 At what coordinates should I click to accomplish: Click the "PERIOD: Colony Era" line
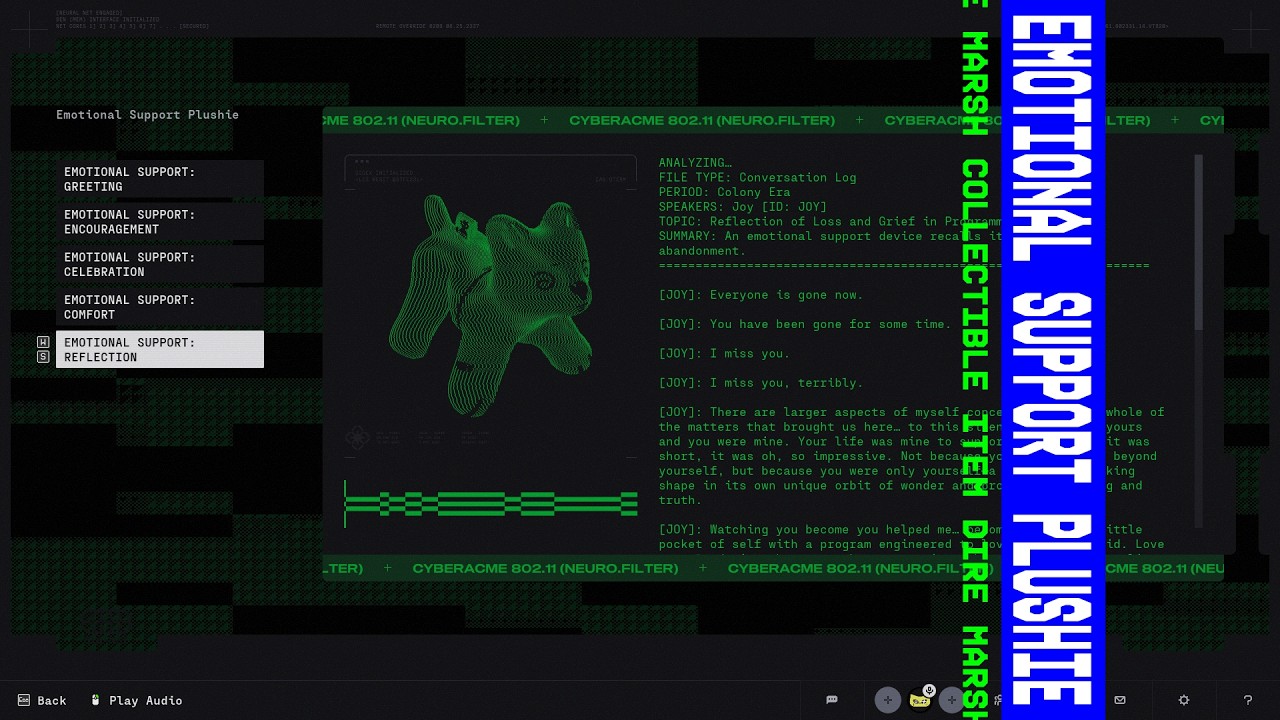pos(724,192)
